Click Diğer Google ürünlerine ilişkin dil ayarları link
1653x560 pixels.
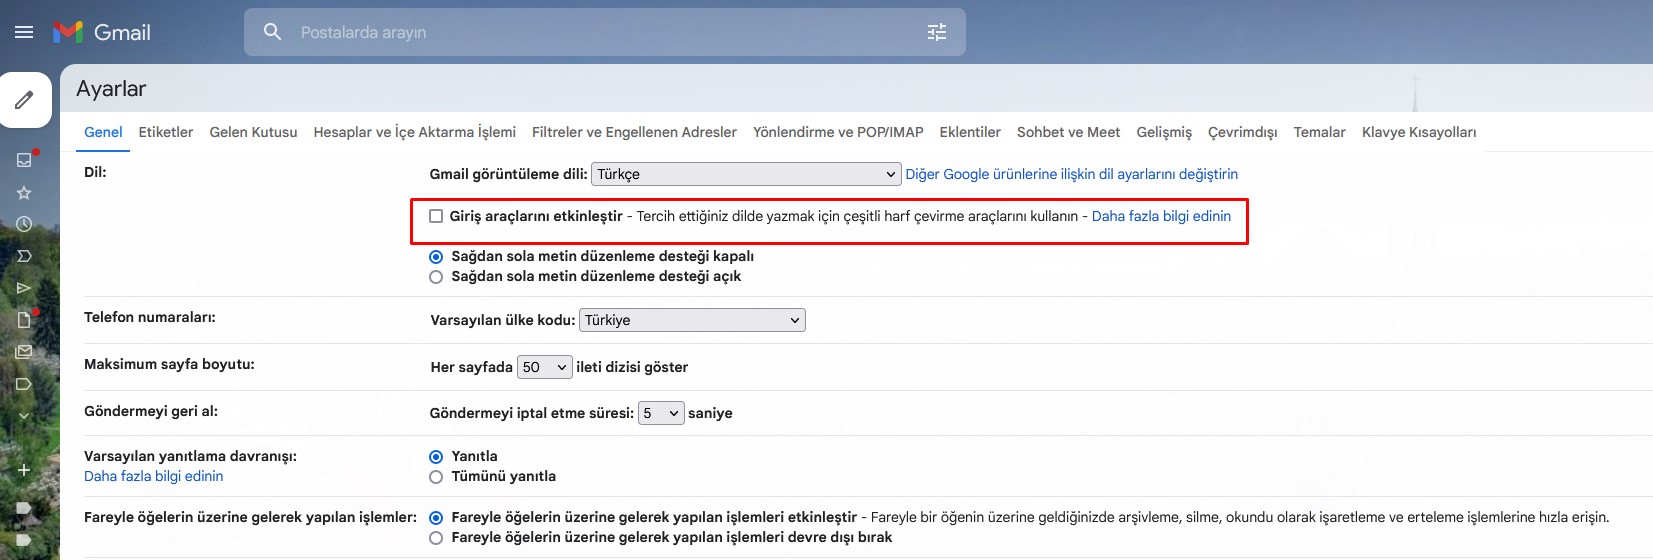[x=1071, y=174]
